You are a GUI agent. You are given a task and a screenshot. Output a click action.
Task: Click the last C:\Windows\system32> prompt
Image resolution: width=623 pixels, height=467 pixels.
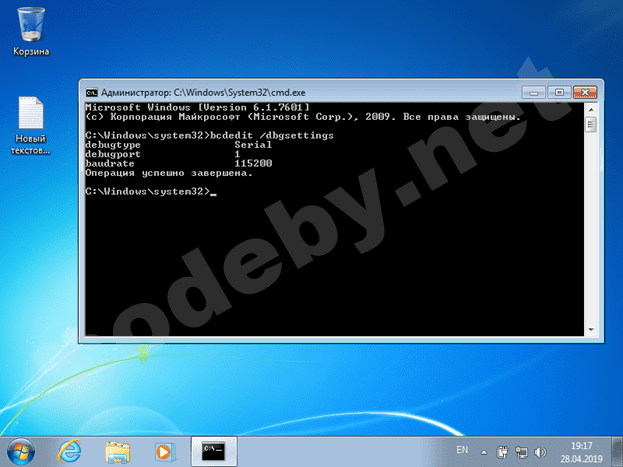[x=148, y=192]
